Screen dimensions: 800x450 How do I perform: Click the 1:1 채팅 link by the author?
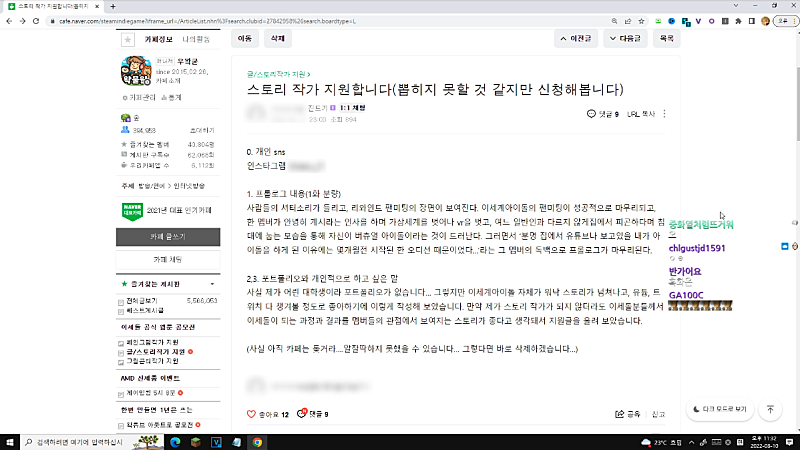(x=353, y=108)
